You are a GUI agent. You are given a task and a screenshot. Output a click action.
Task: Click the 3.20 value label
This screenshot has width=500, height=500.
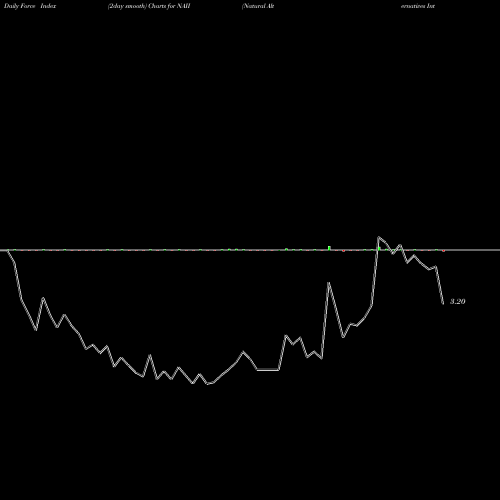457,302
